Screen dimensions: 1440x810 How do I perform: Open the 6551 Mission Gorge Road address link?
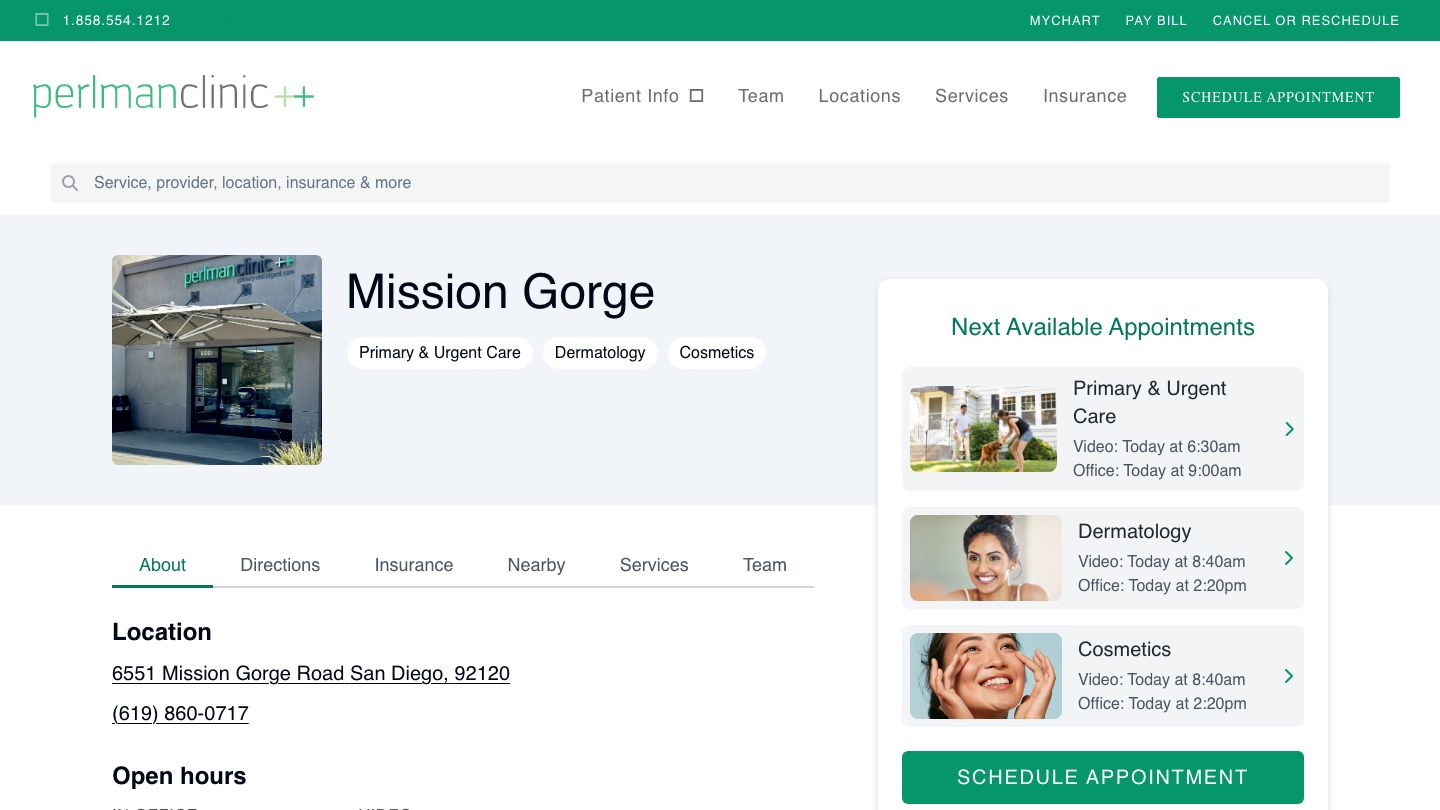pyautogui.click(x=311, y=673)
